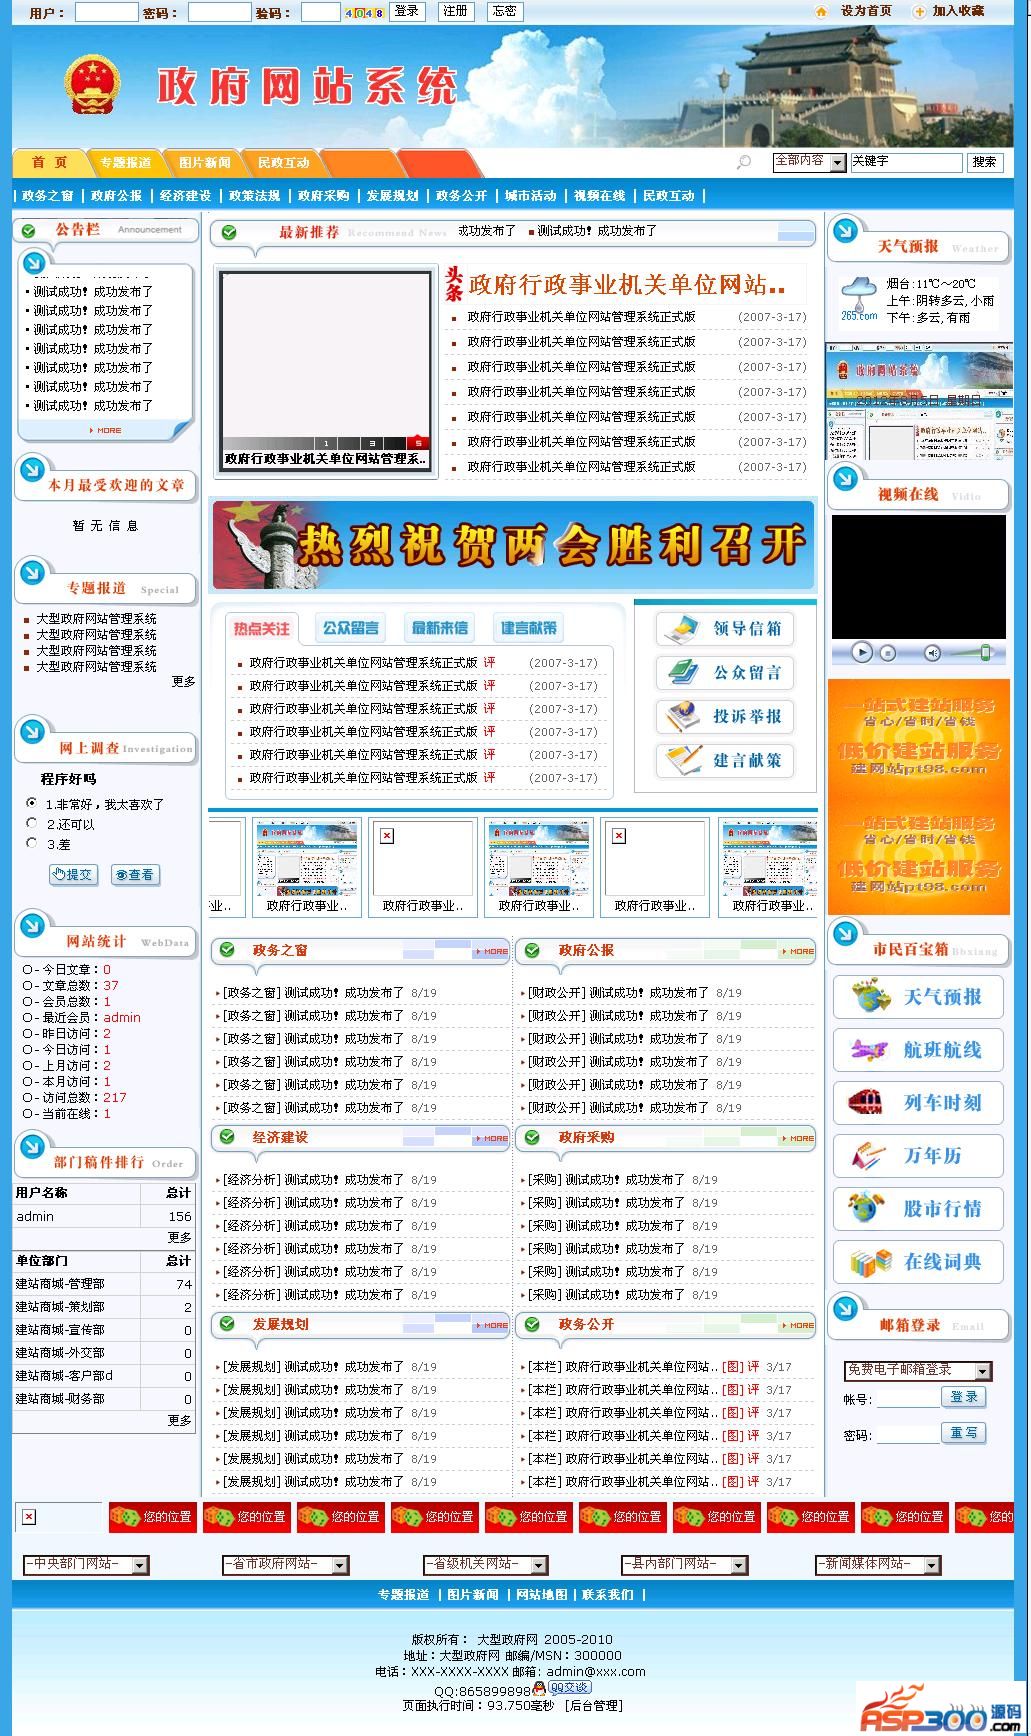Expand the 县内部门网站 links dropdown
Viewport: 1031px width, 1736px height.
pos(684,1564)
